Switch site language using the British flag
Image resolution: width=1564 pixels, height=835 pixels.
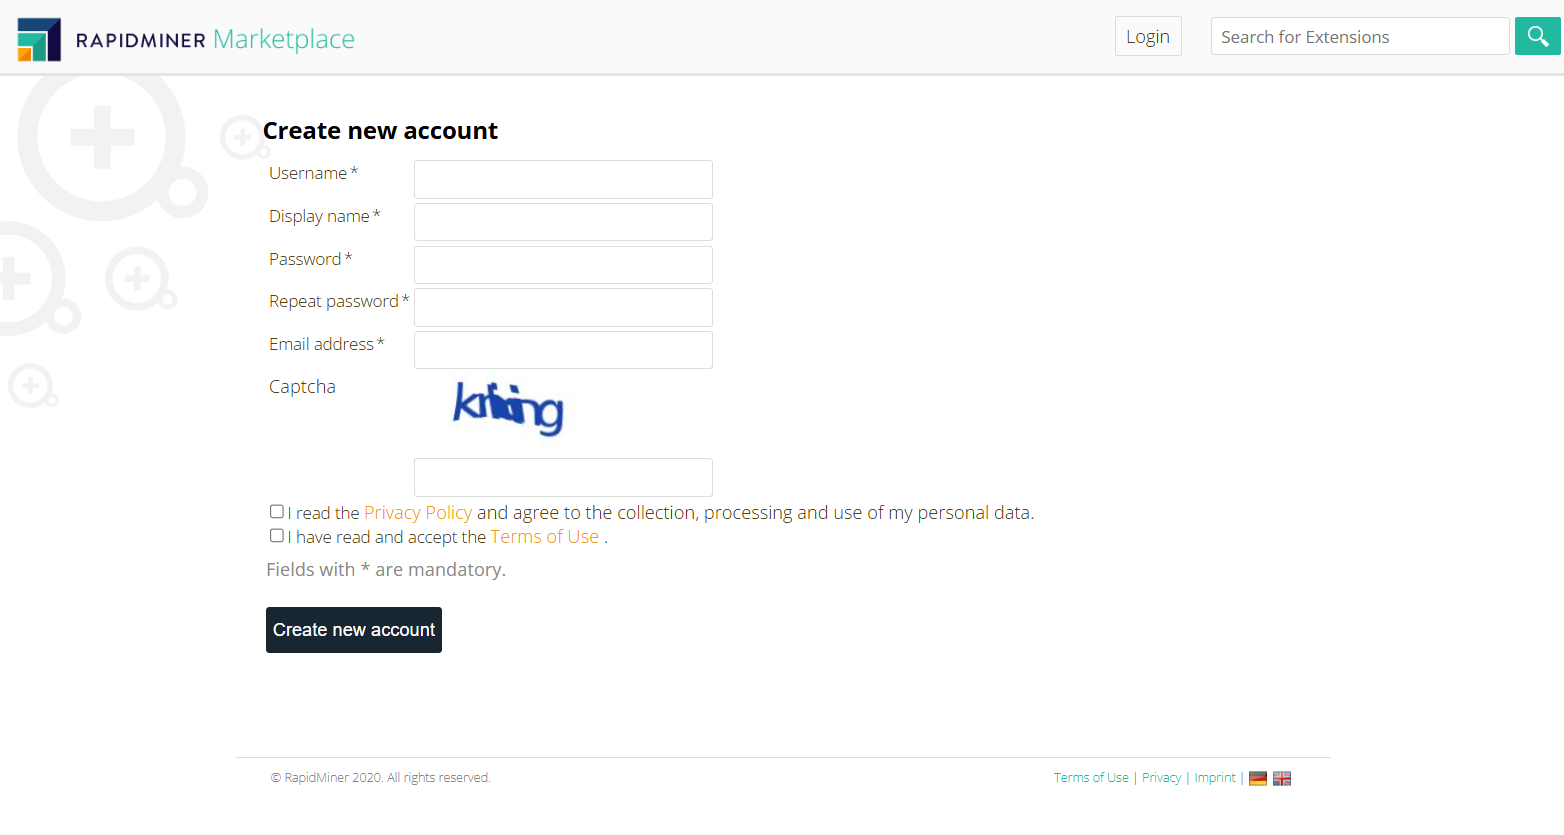coord(1282,777)
